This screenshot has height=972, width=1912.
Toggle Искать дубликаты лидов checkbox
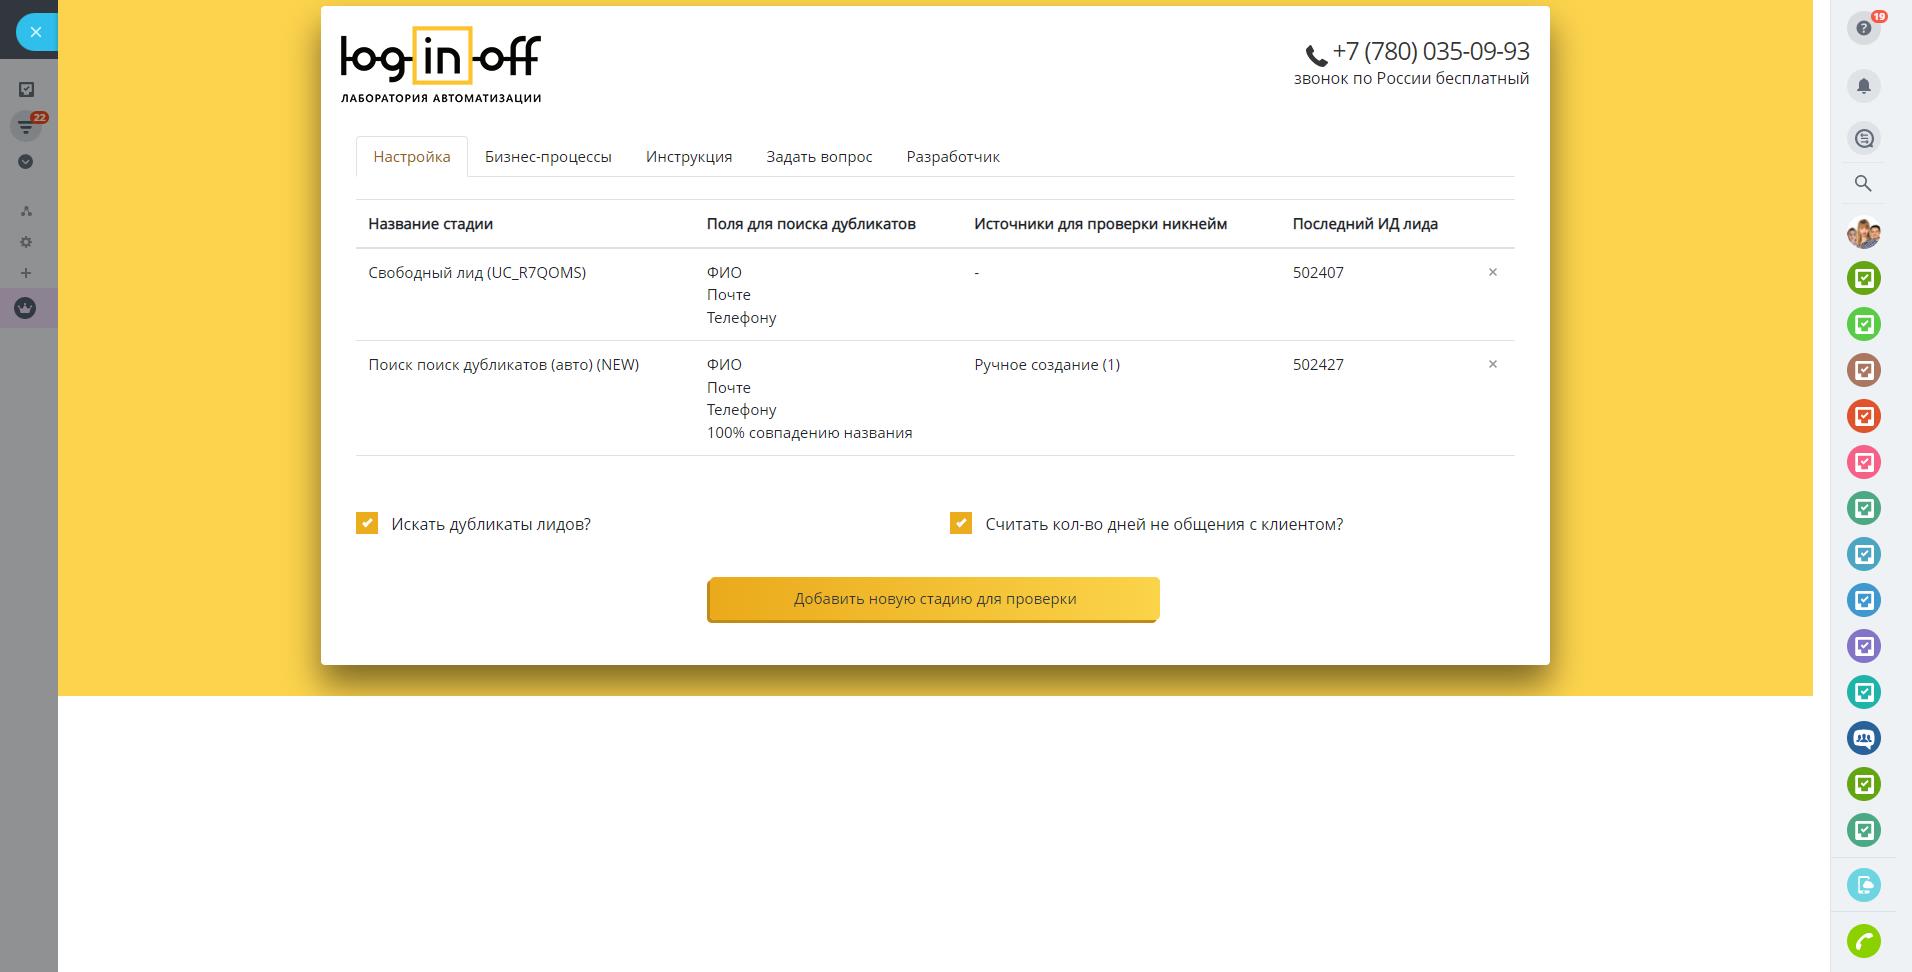(x=367, y=523)
